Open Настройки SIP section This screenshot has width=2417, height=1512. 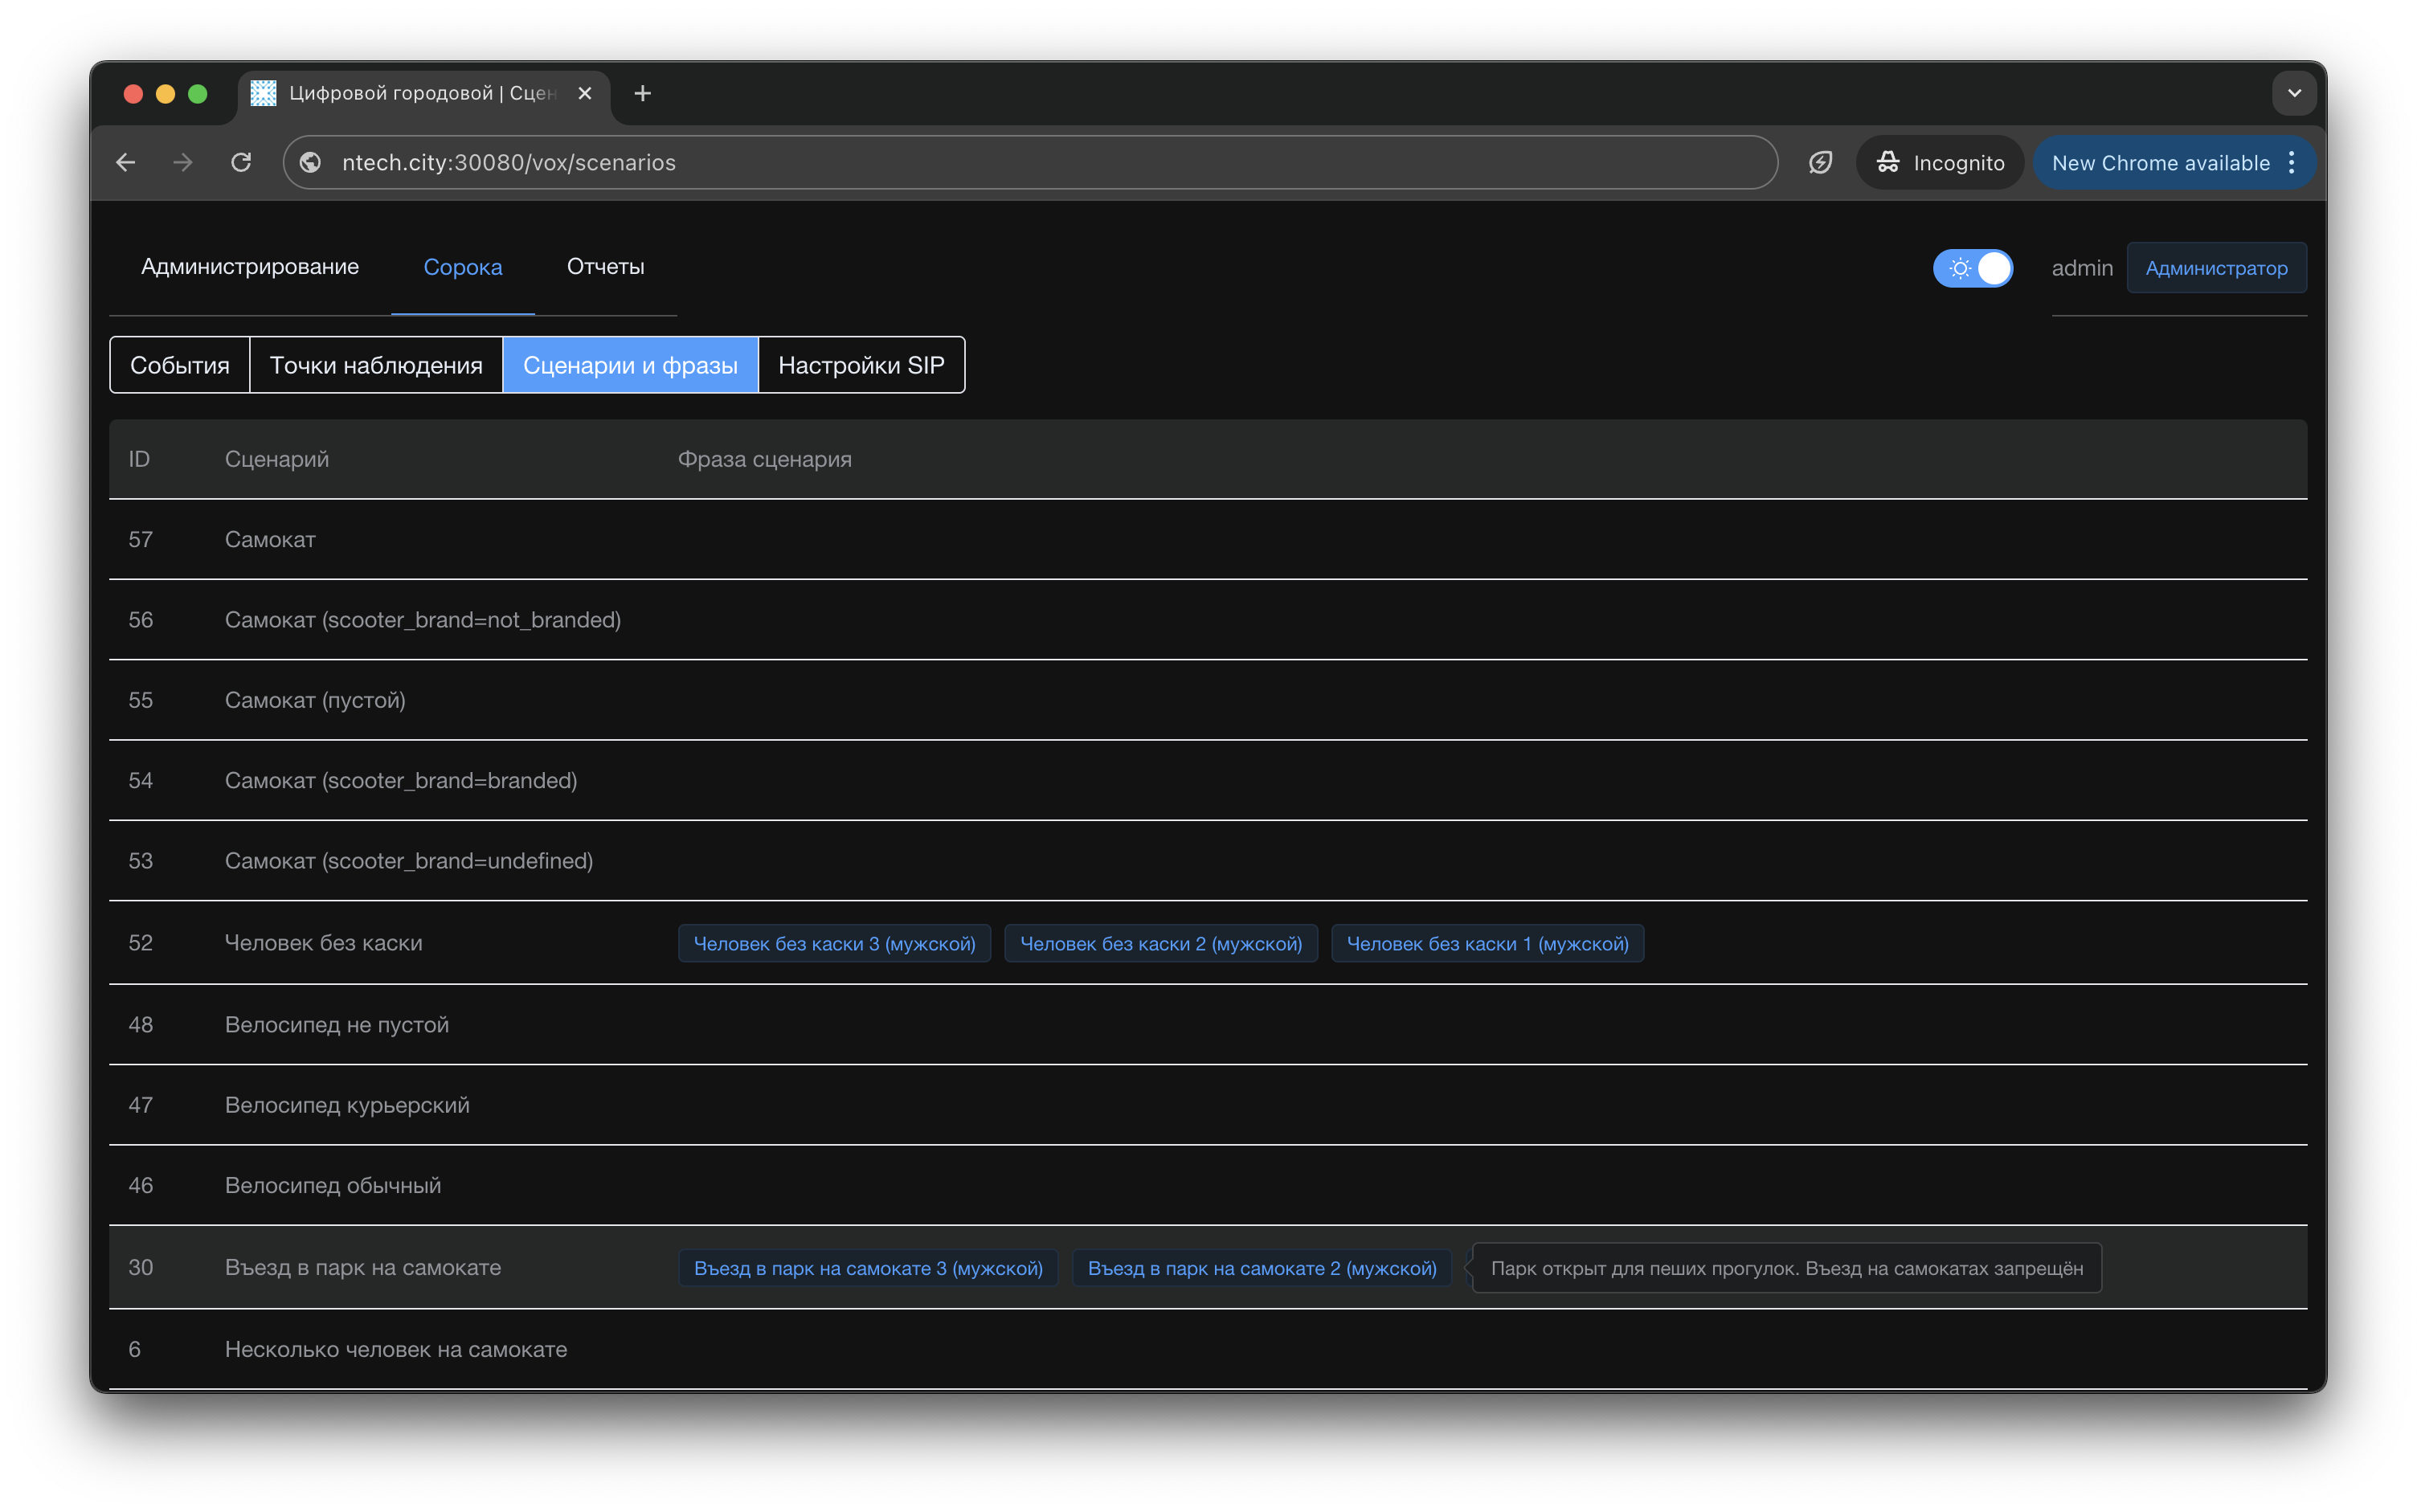(861, 365)
